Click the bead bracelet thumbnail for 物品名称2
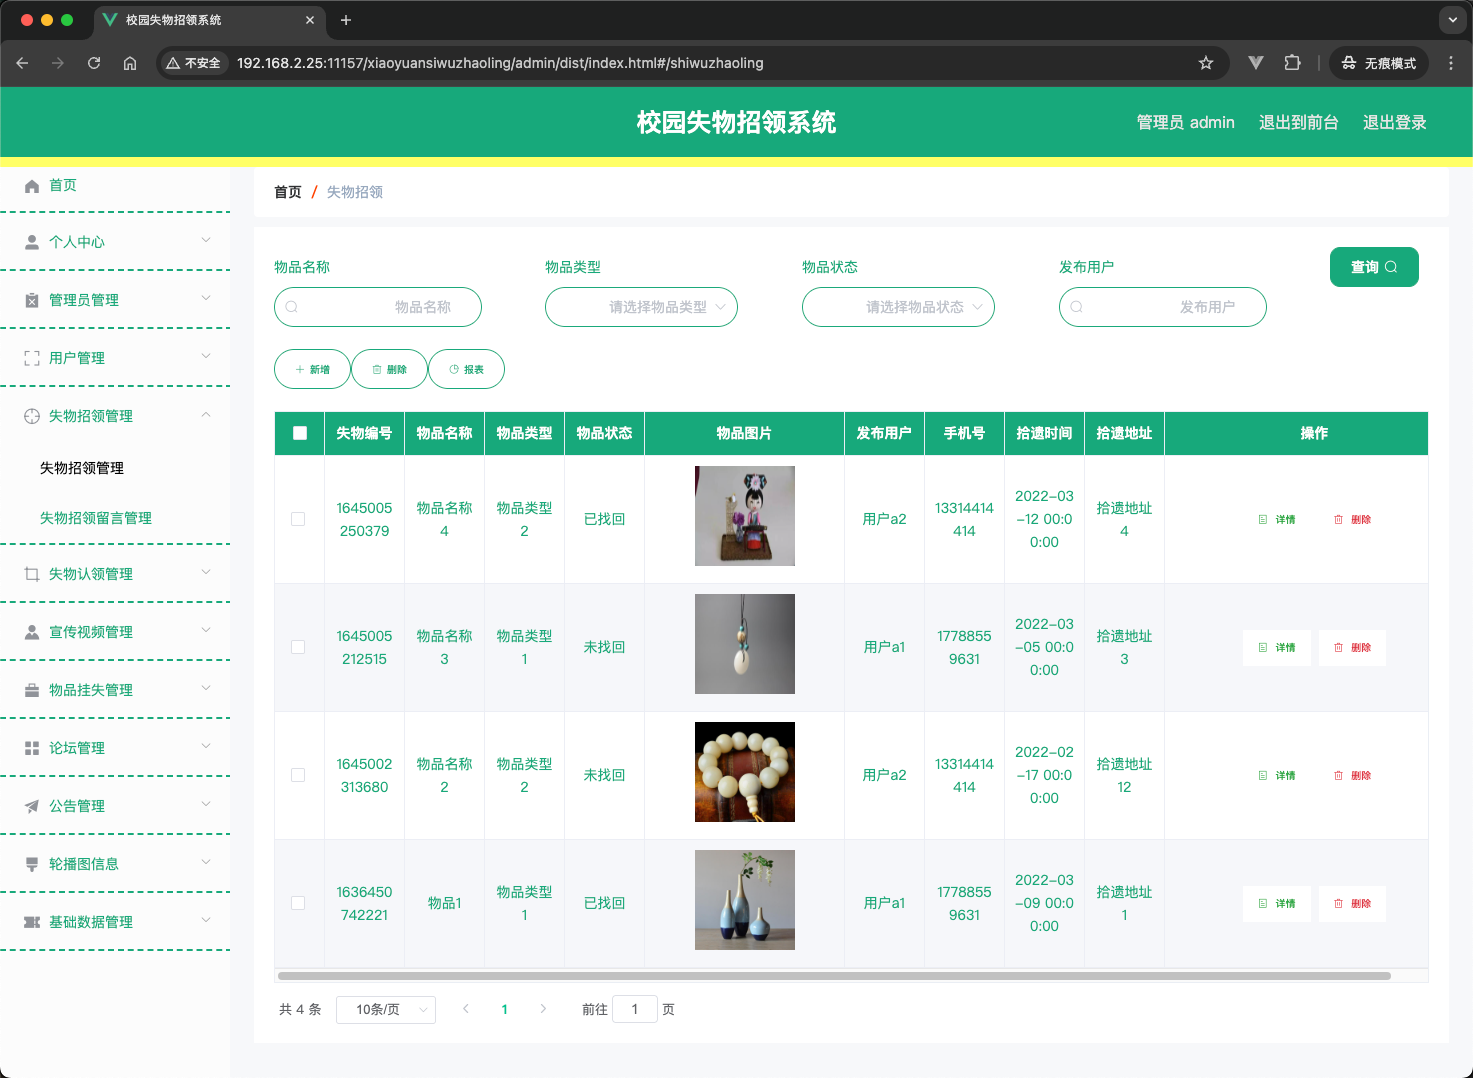This screenshot has height=1078, width=1473. [x=745, y=772]
